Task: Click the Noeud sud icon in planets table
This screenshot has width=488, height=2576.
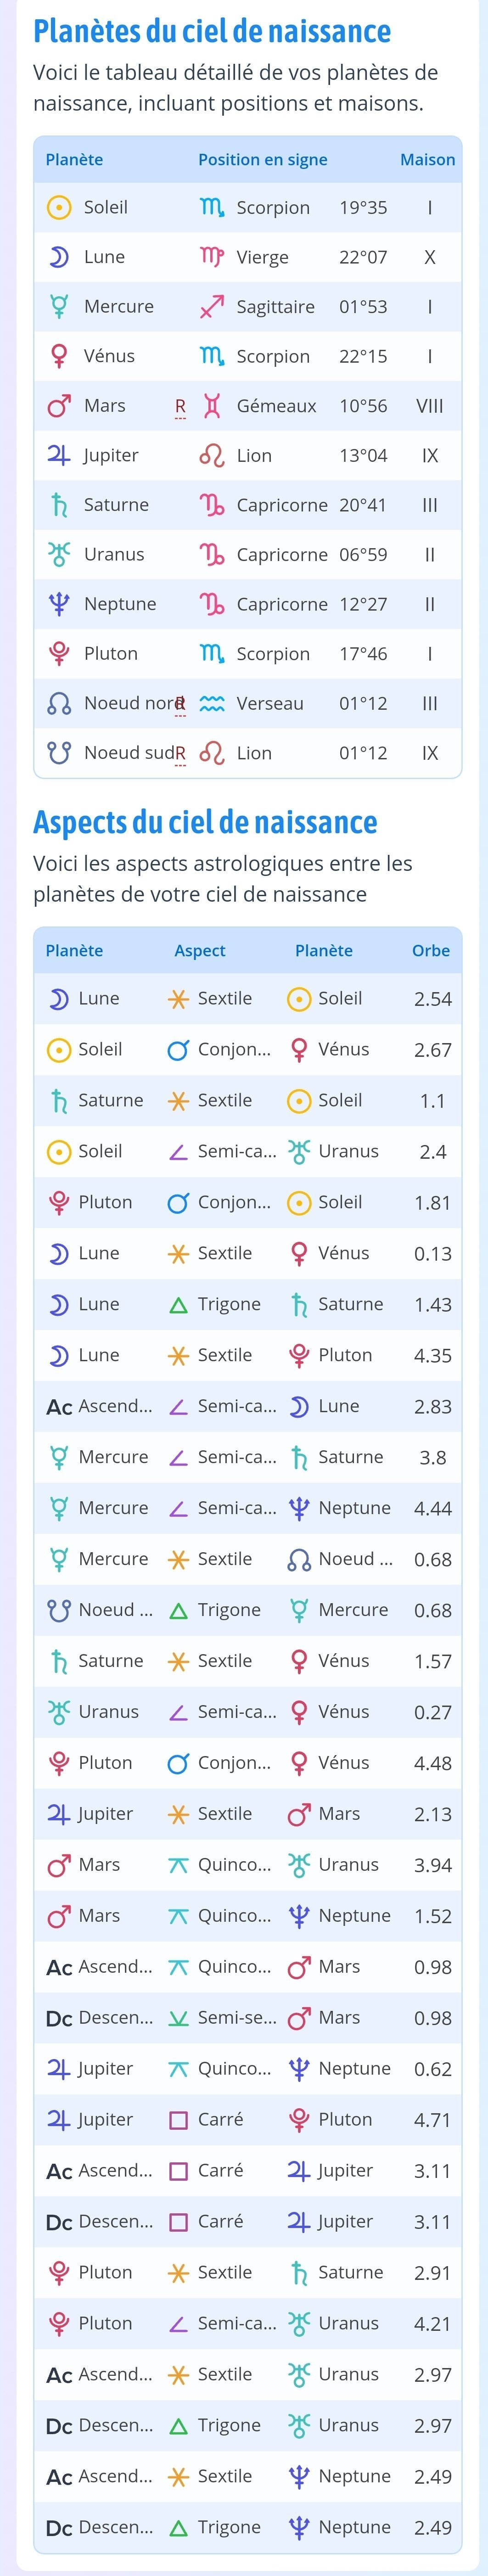Action: pyautogui.click(x=59, y=752)
